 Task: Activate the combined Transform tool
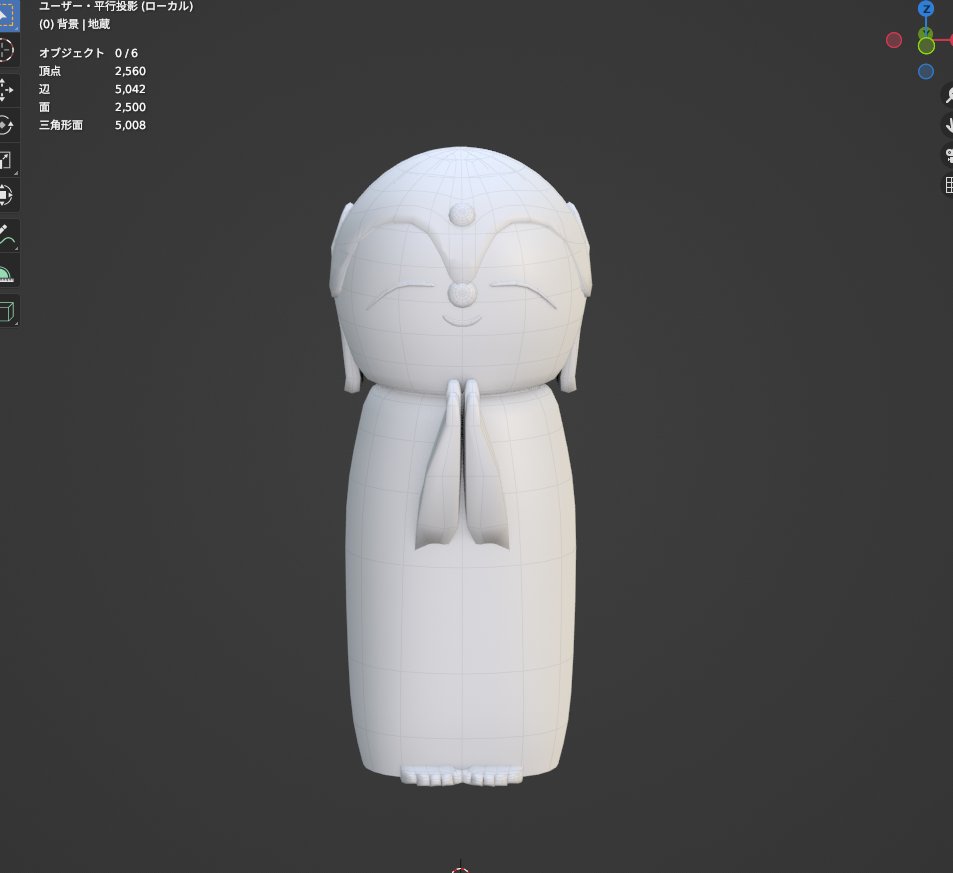coord(7,195)
